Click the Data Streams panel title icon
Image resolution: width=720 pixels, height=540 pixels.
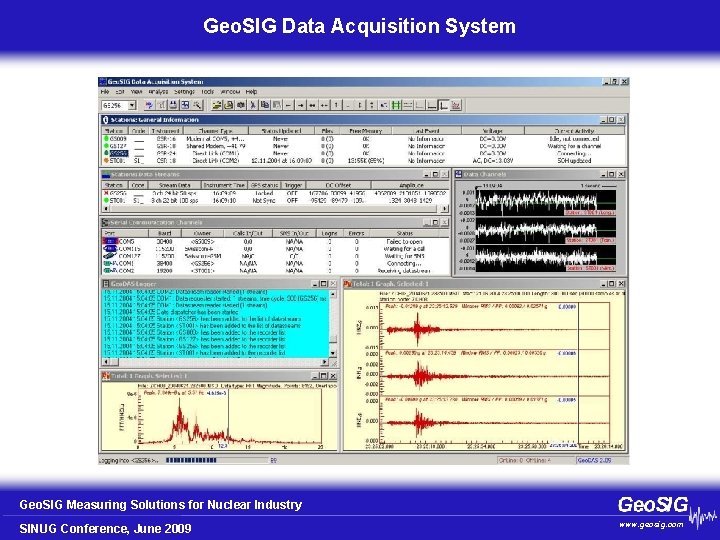click(x=106, y=174)
